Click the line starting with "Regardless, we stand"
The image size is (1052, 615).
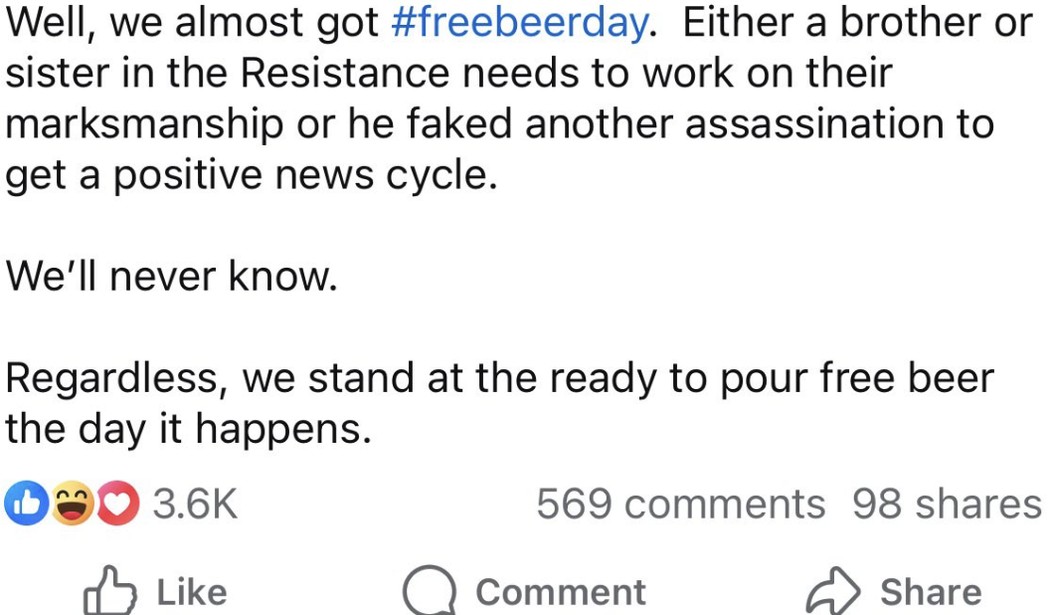click(500, 378)
